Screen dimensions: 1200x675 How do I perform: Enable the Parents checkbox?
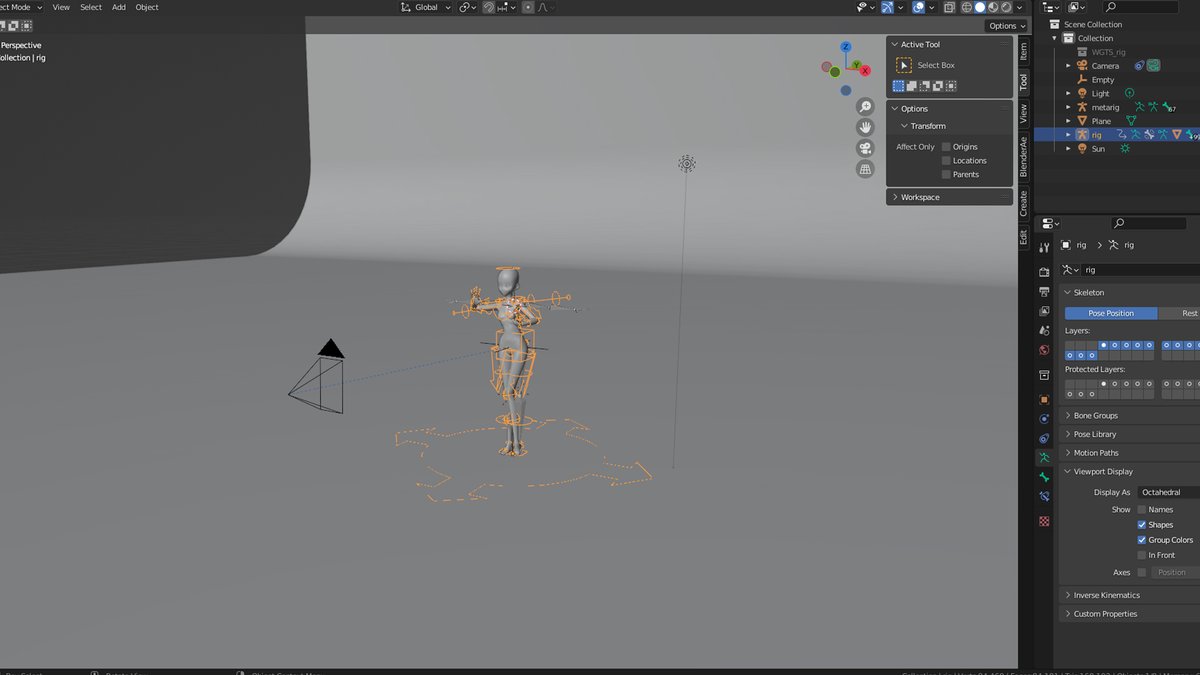tap(946, 174)
